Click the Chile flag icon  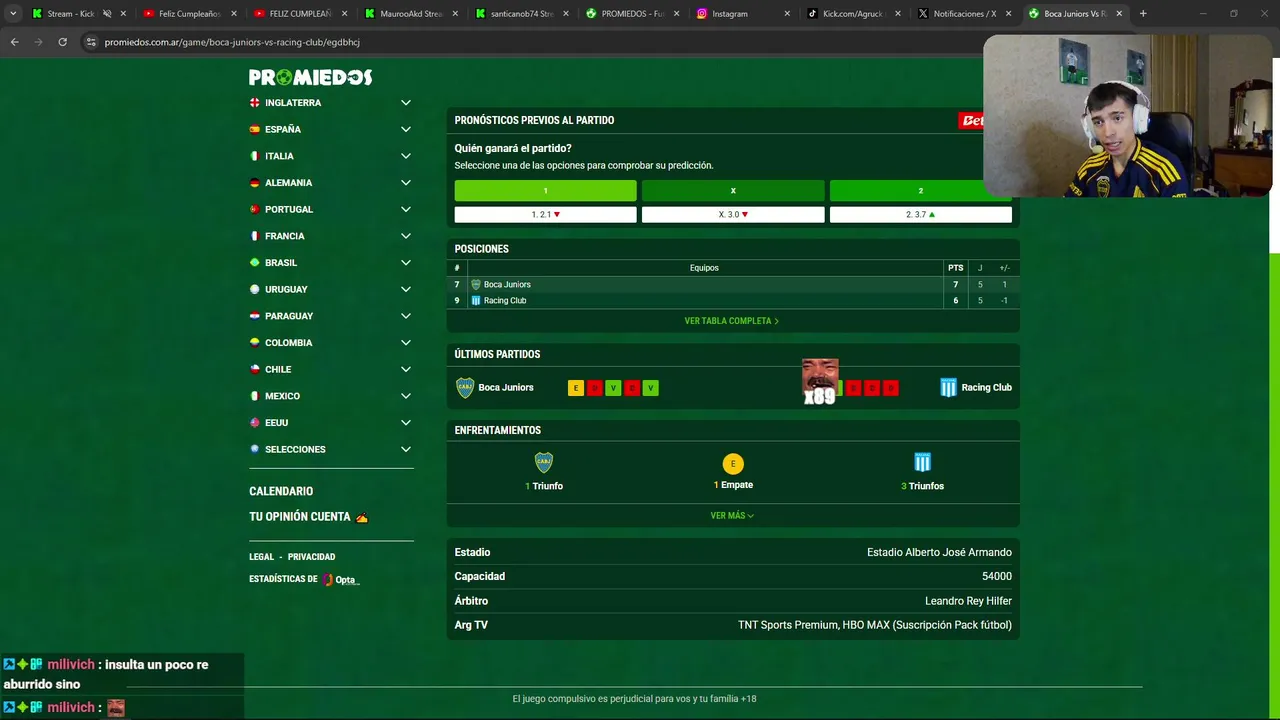tap(255, 369)
